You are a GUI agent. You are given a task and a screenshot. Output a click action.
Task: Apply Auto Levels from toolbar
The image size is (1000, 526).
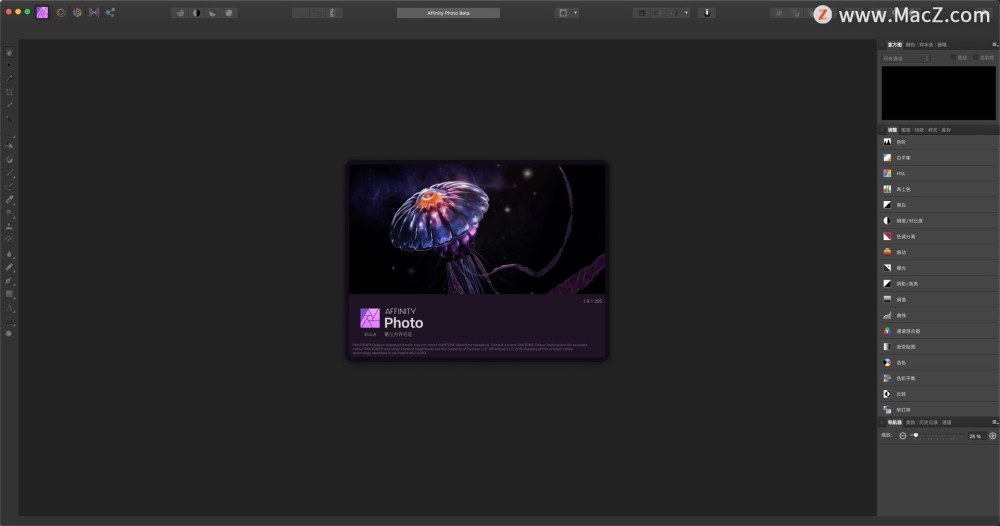180,13
